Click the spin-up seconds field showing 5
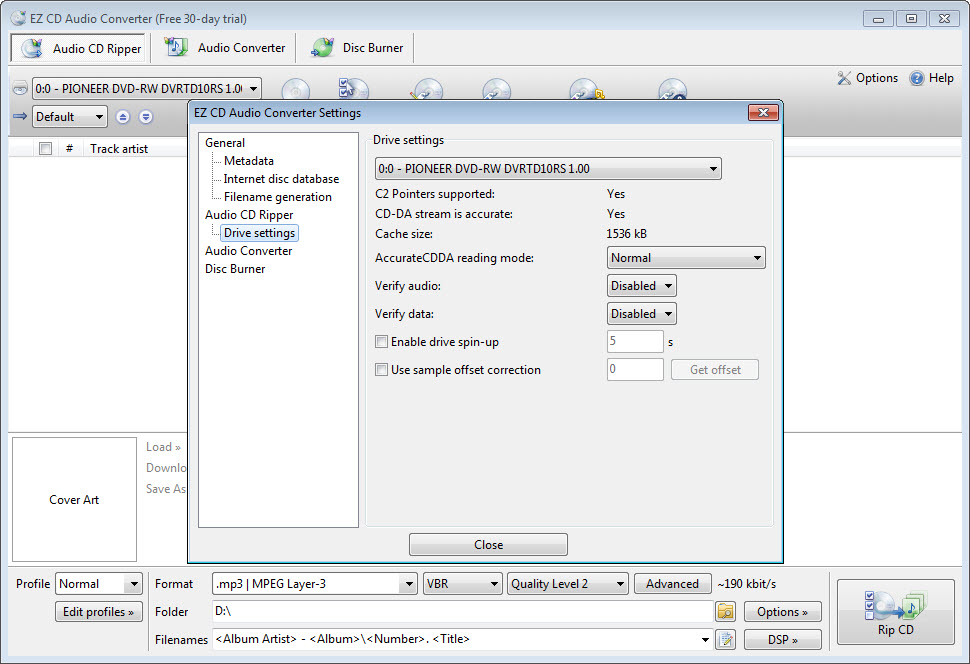Image resolution: width=970 pixels, height=664 pixels. (635, 342)
